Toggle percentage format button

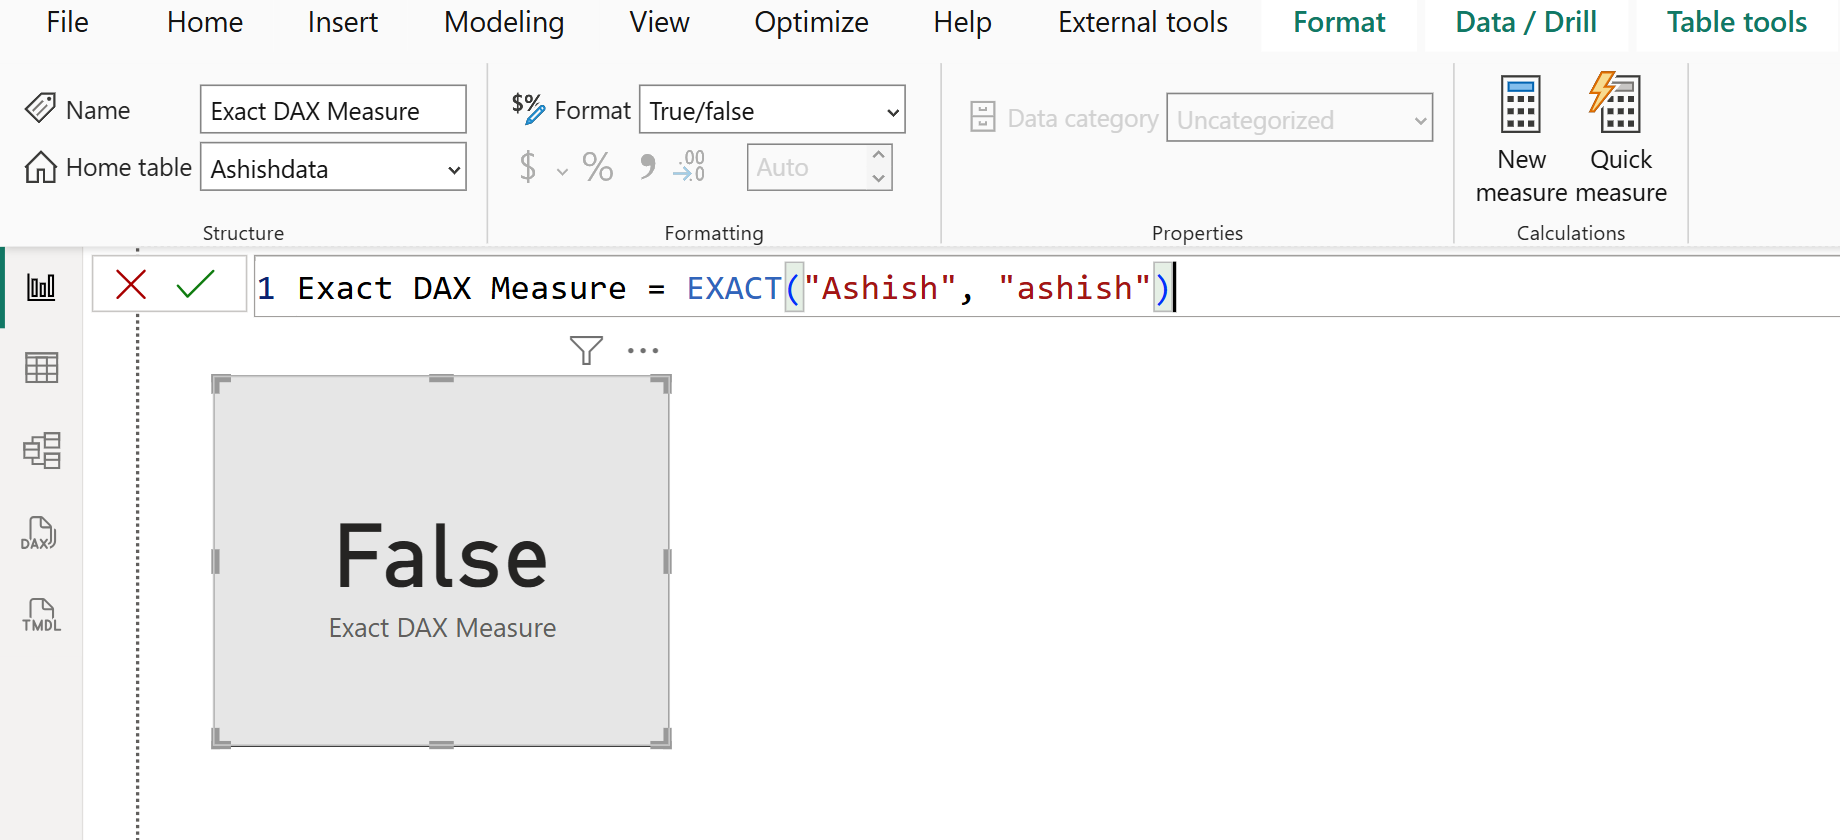[597, 167]
